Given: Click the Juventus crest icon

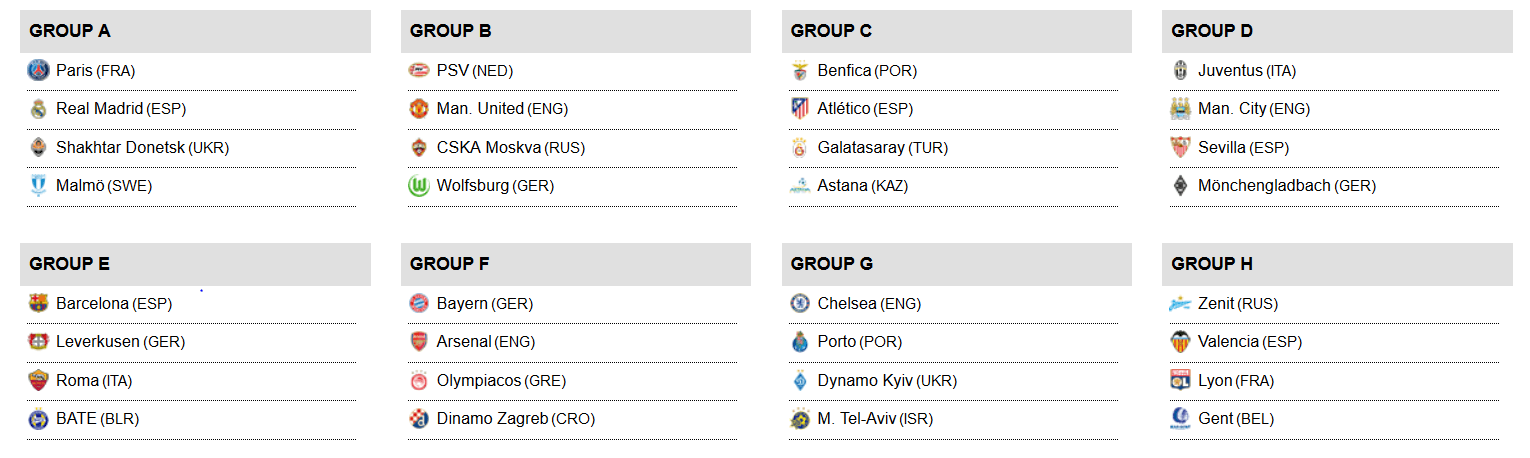Looking at the screenshot, I should point(1180,70).
